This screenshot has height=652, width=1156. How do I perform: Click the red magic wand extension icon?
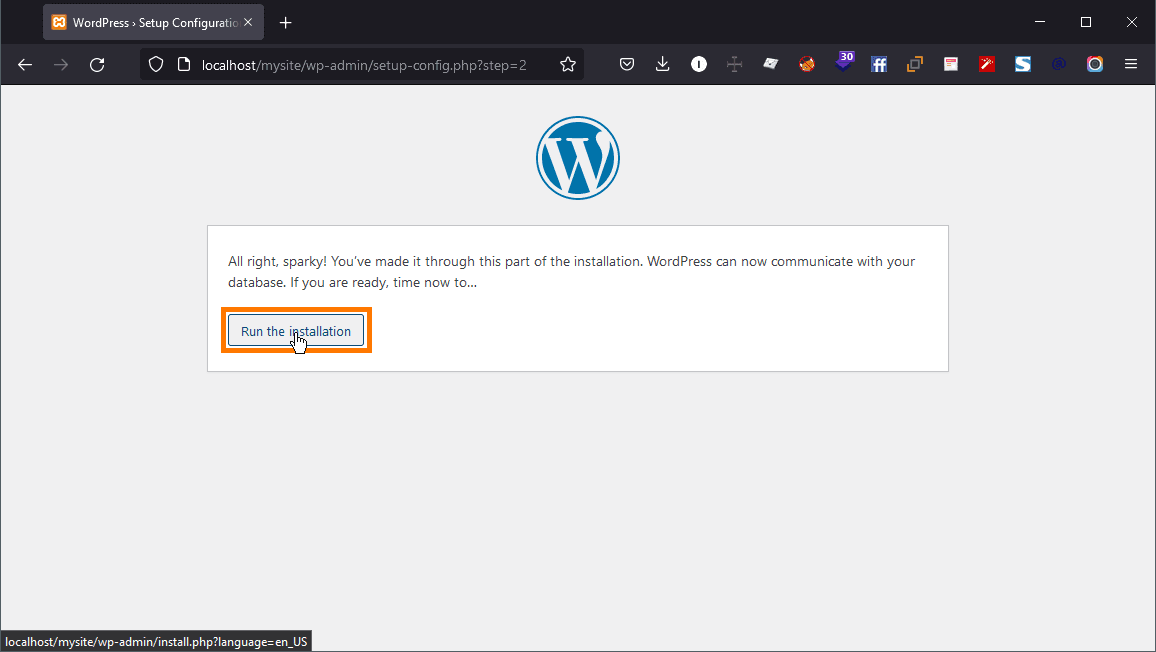pos(987,65)
